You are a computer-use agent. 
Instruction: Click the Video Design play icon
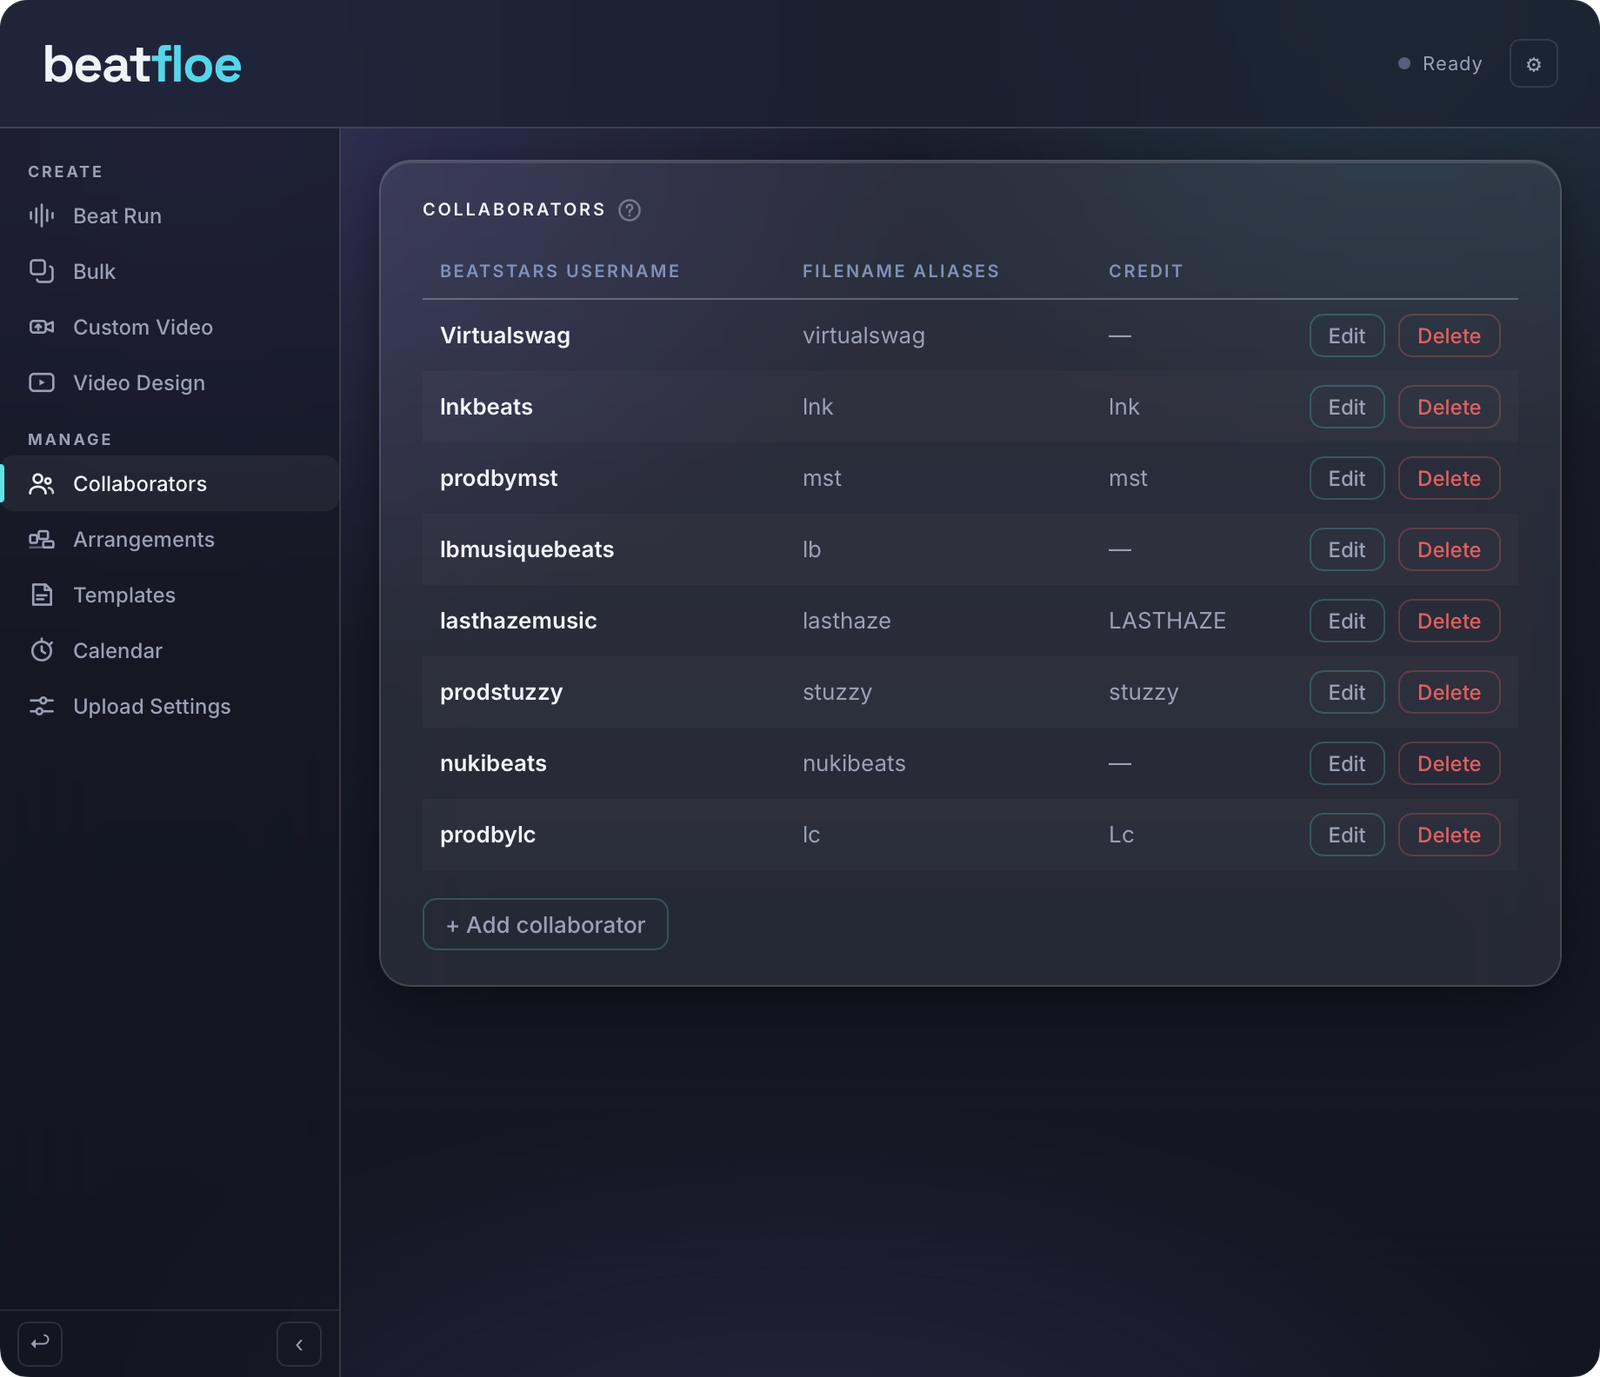point(42,383)
